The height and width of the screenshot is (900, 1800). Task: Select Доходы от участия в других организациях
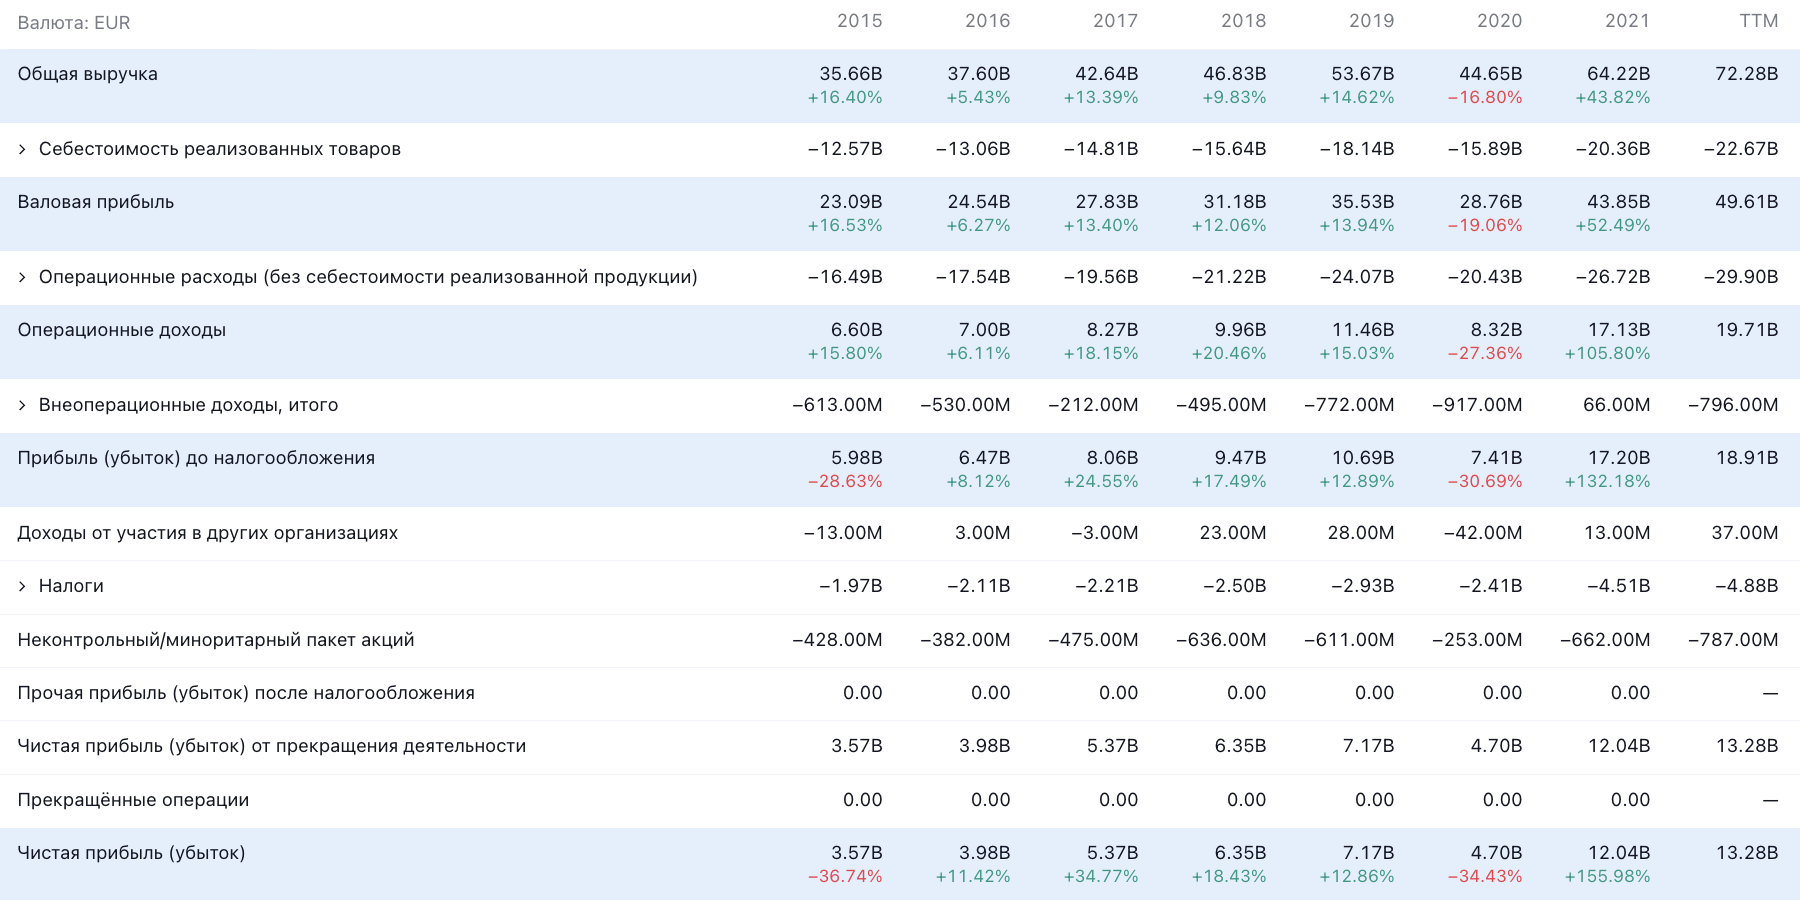click(x=208, y=533)
